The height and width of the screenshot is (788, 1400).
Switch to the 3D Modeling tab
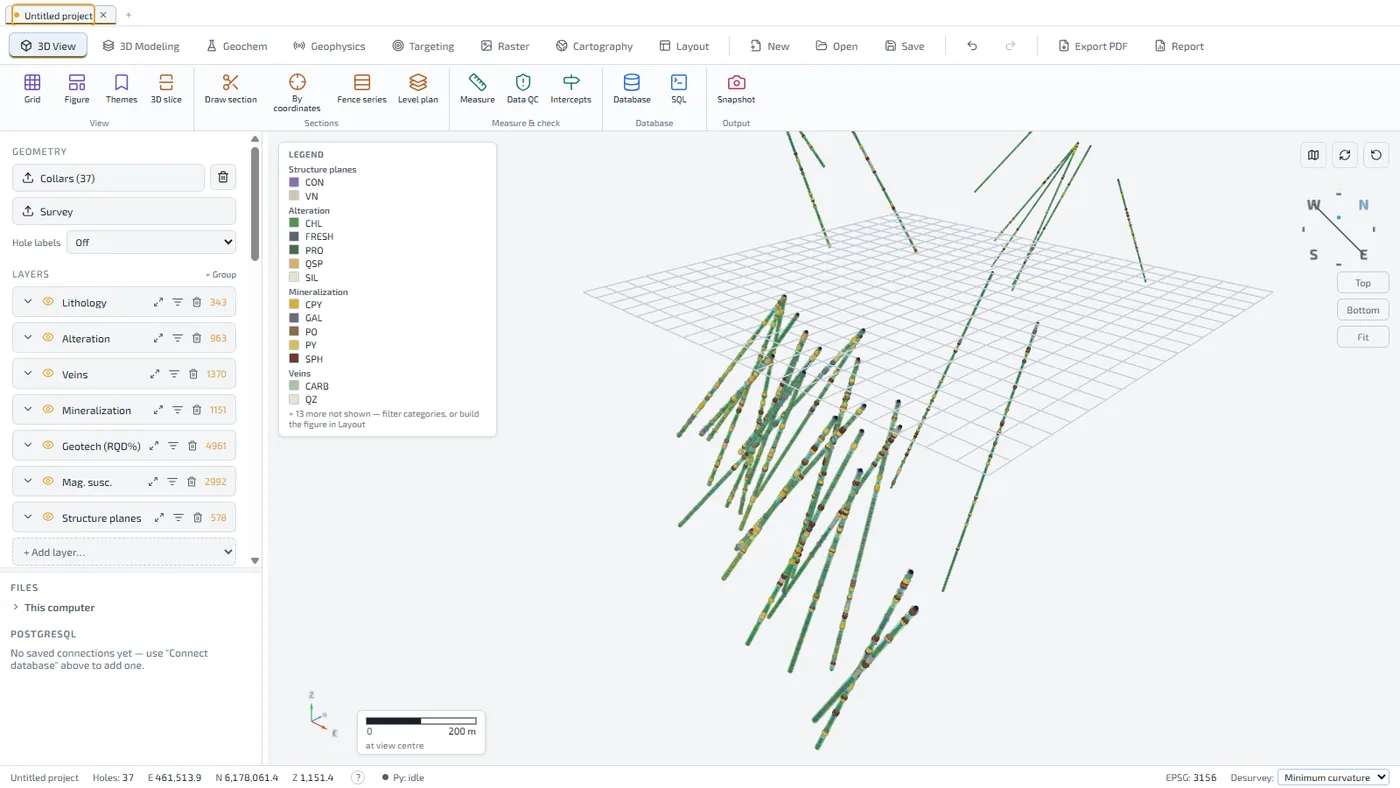[x=141, y=46]
